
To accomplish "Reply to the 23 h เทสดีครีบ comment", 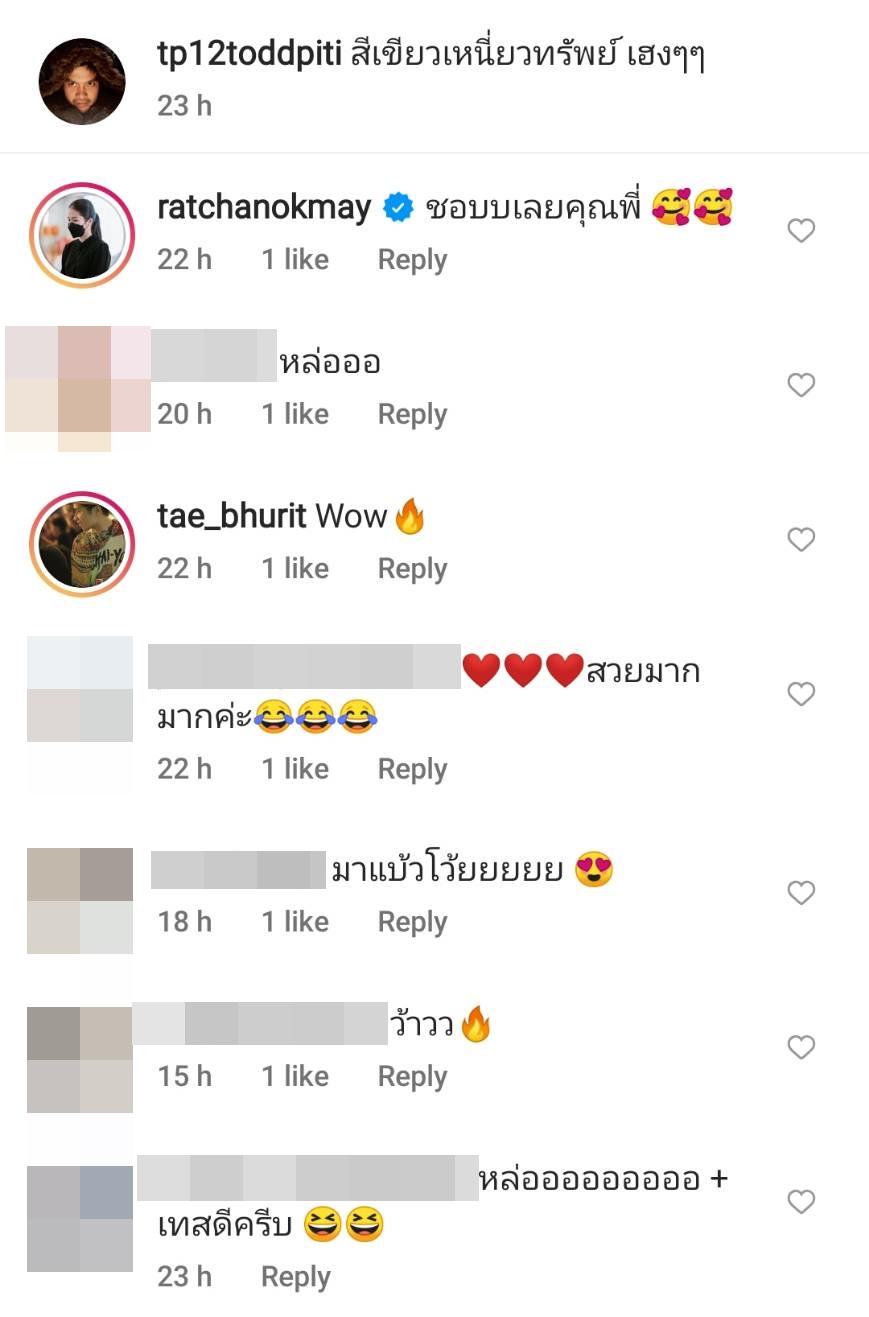I will pyautogui.click(x=295, y=1277).
